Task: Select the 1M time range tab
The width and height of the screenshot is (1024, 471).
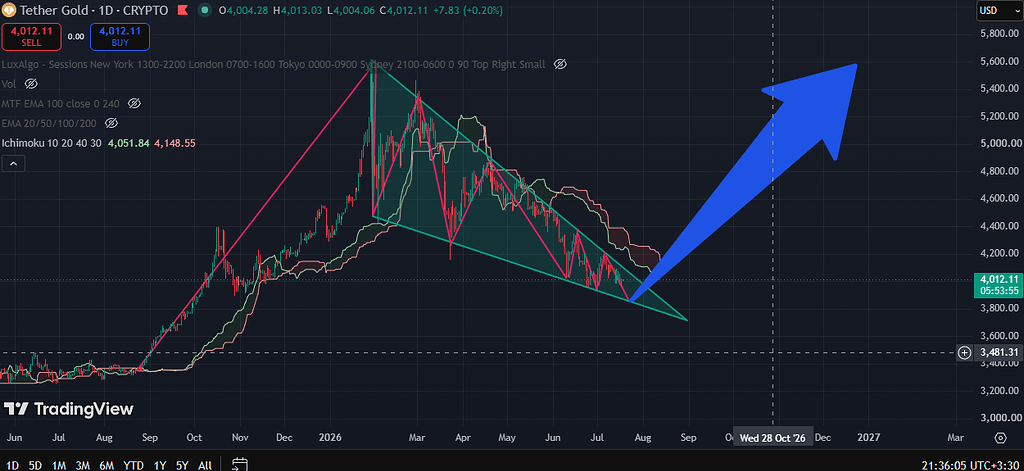Action: 59,465
